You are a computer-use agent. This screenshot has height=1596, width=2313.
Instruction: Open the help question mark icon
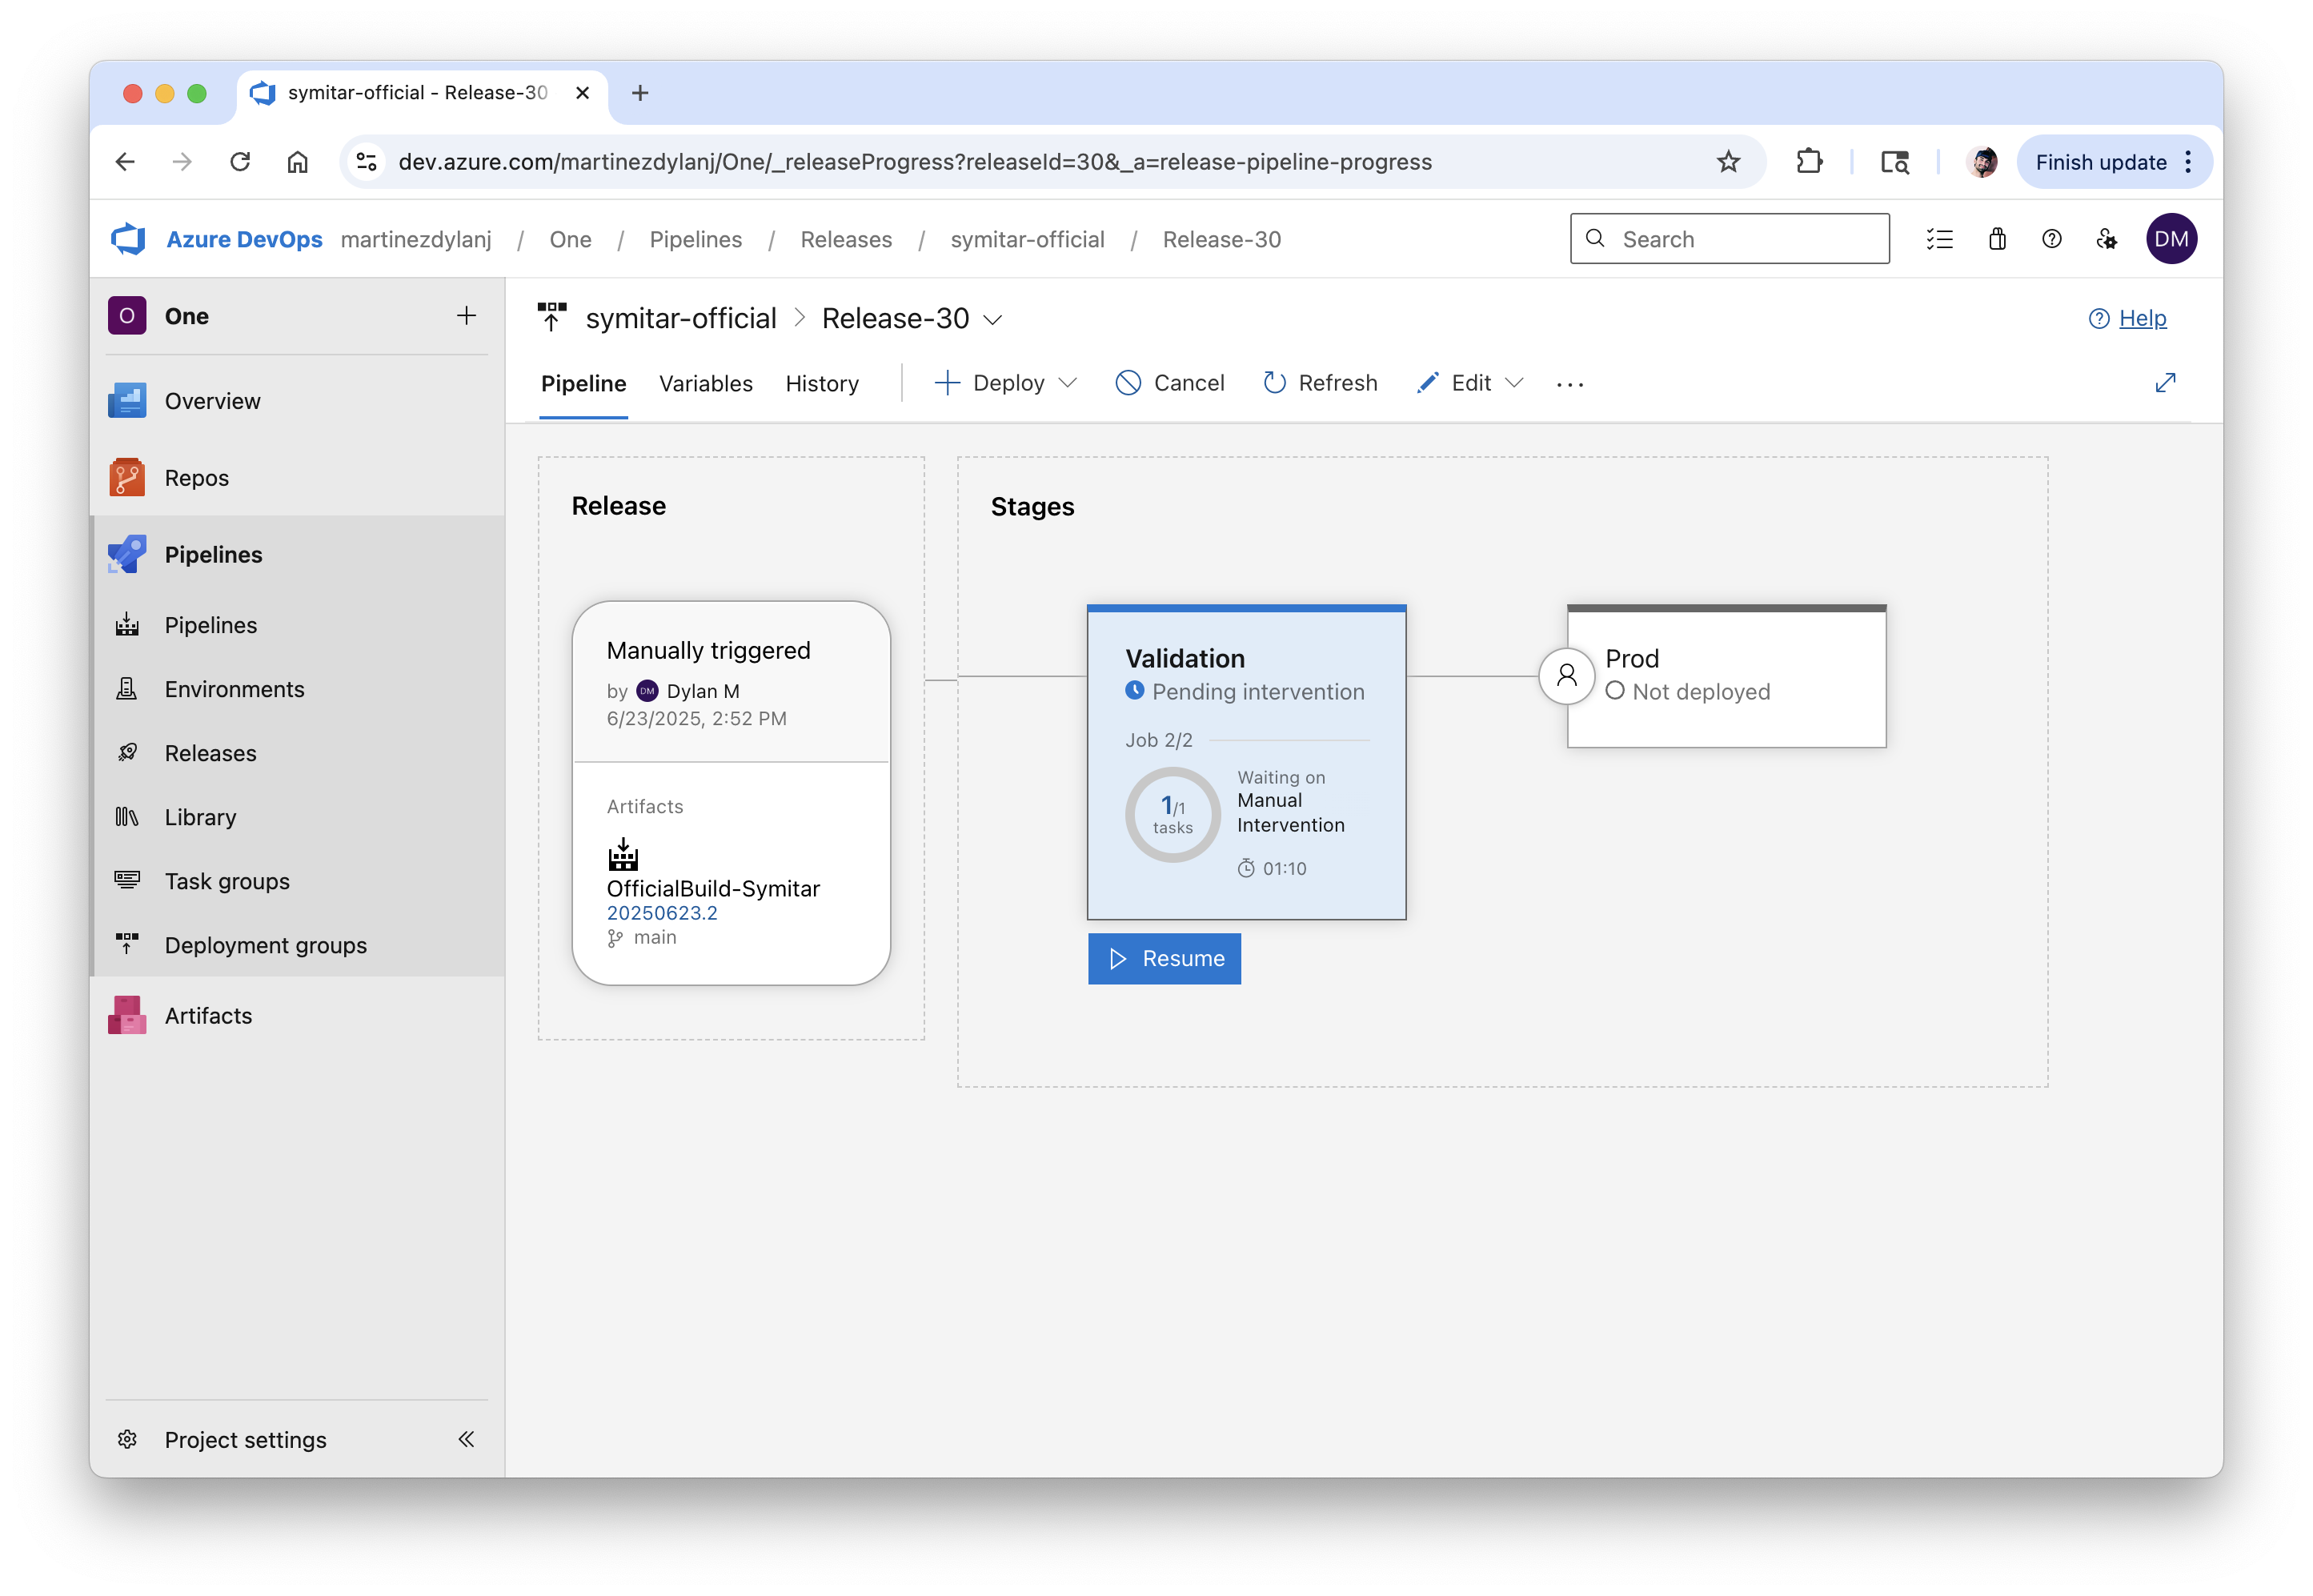pyautogui.click(x=2052, y=239)
